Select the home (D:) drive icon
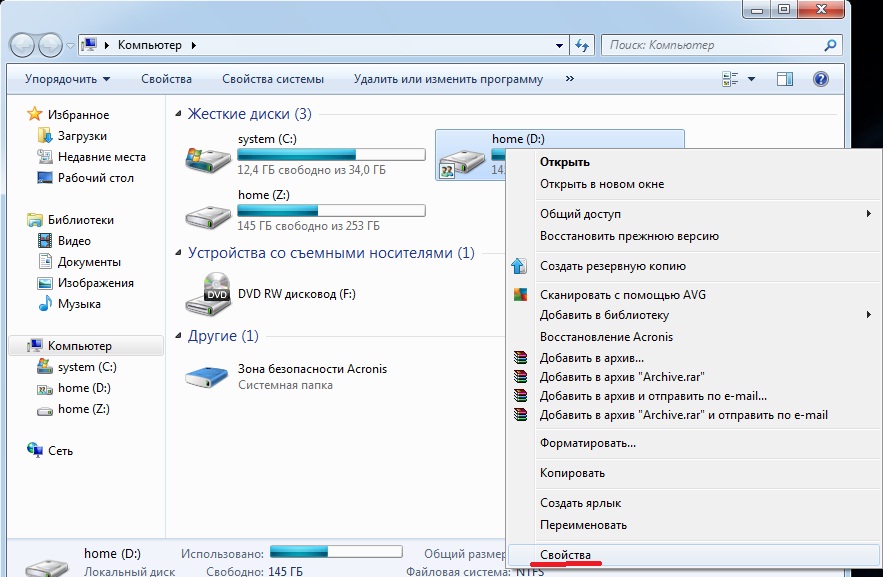Viewport: 883px width, 577px height. 462,163
